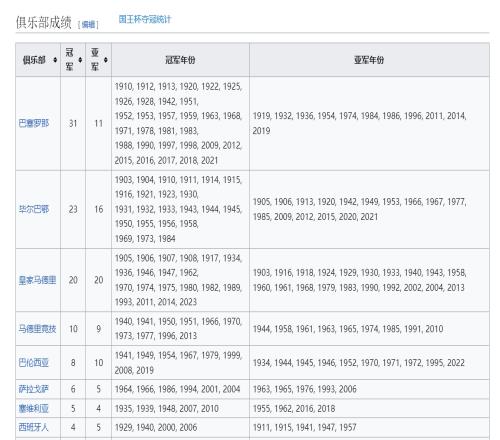The image size is (500, 440).
Task: Open the 塞维利亚 club link
Action: coord(34,408)
